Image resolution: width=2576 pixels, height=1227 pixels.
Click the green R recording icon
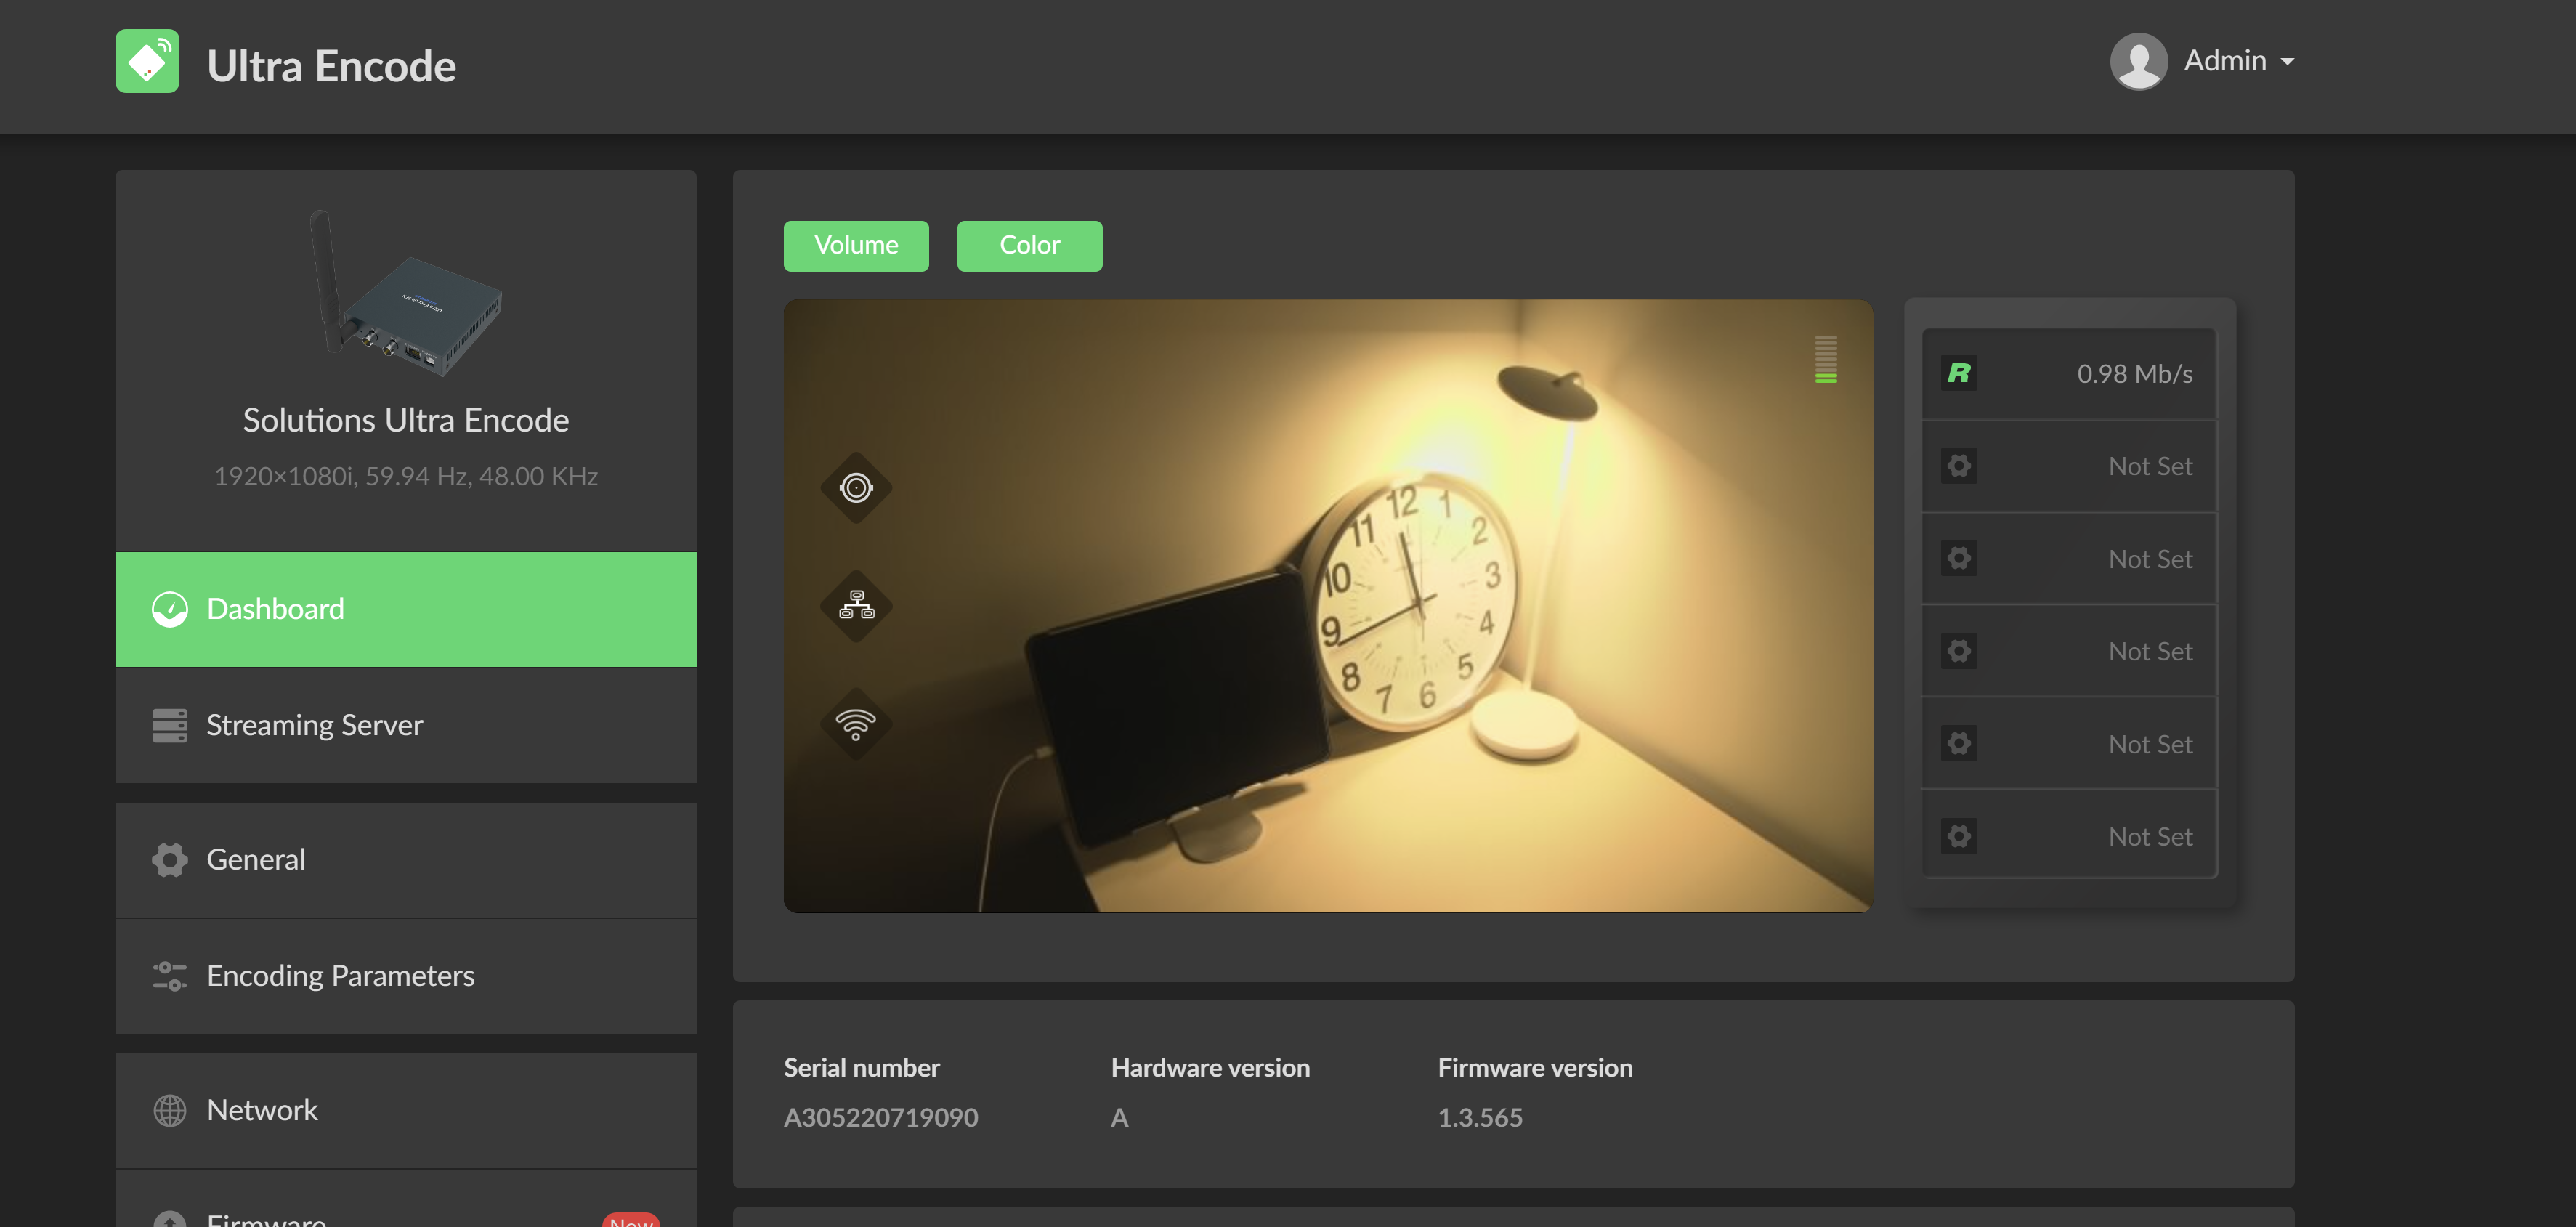[x=1958, y=374]
